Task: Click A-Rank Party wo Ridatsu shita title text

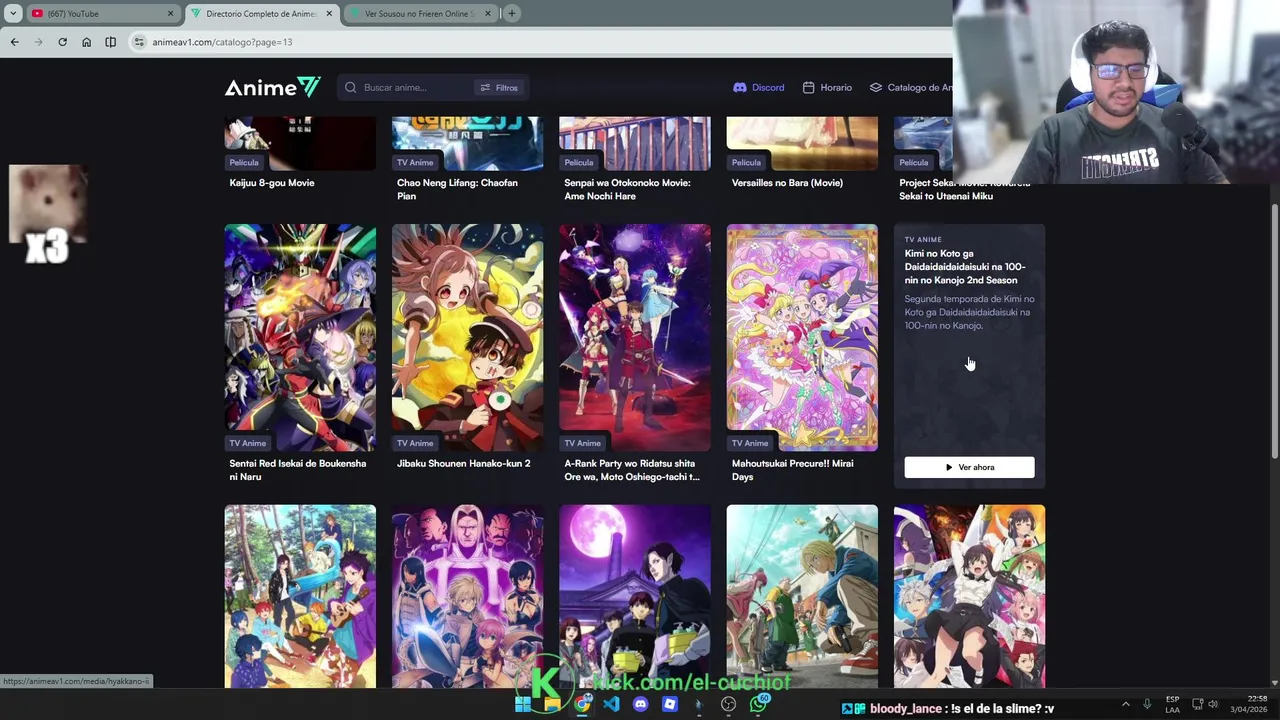Action: 631,470
